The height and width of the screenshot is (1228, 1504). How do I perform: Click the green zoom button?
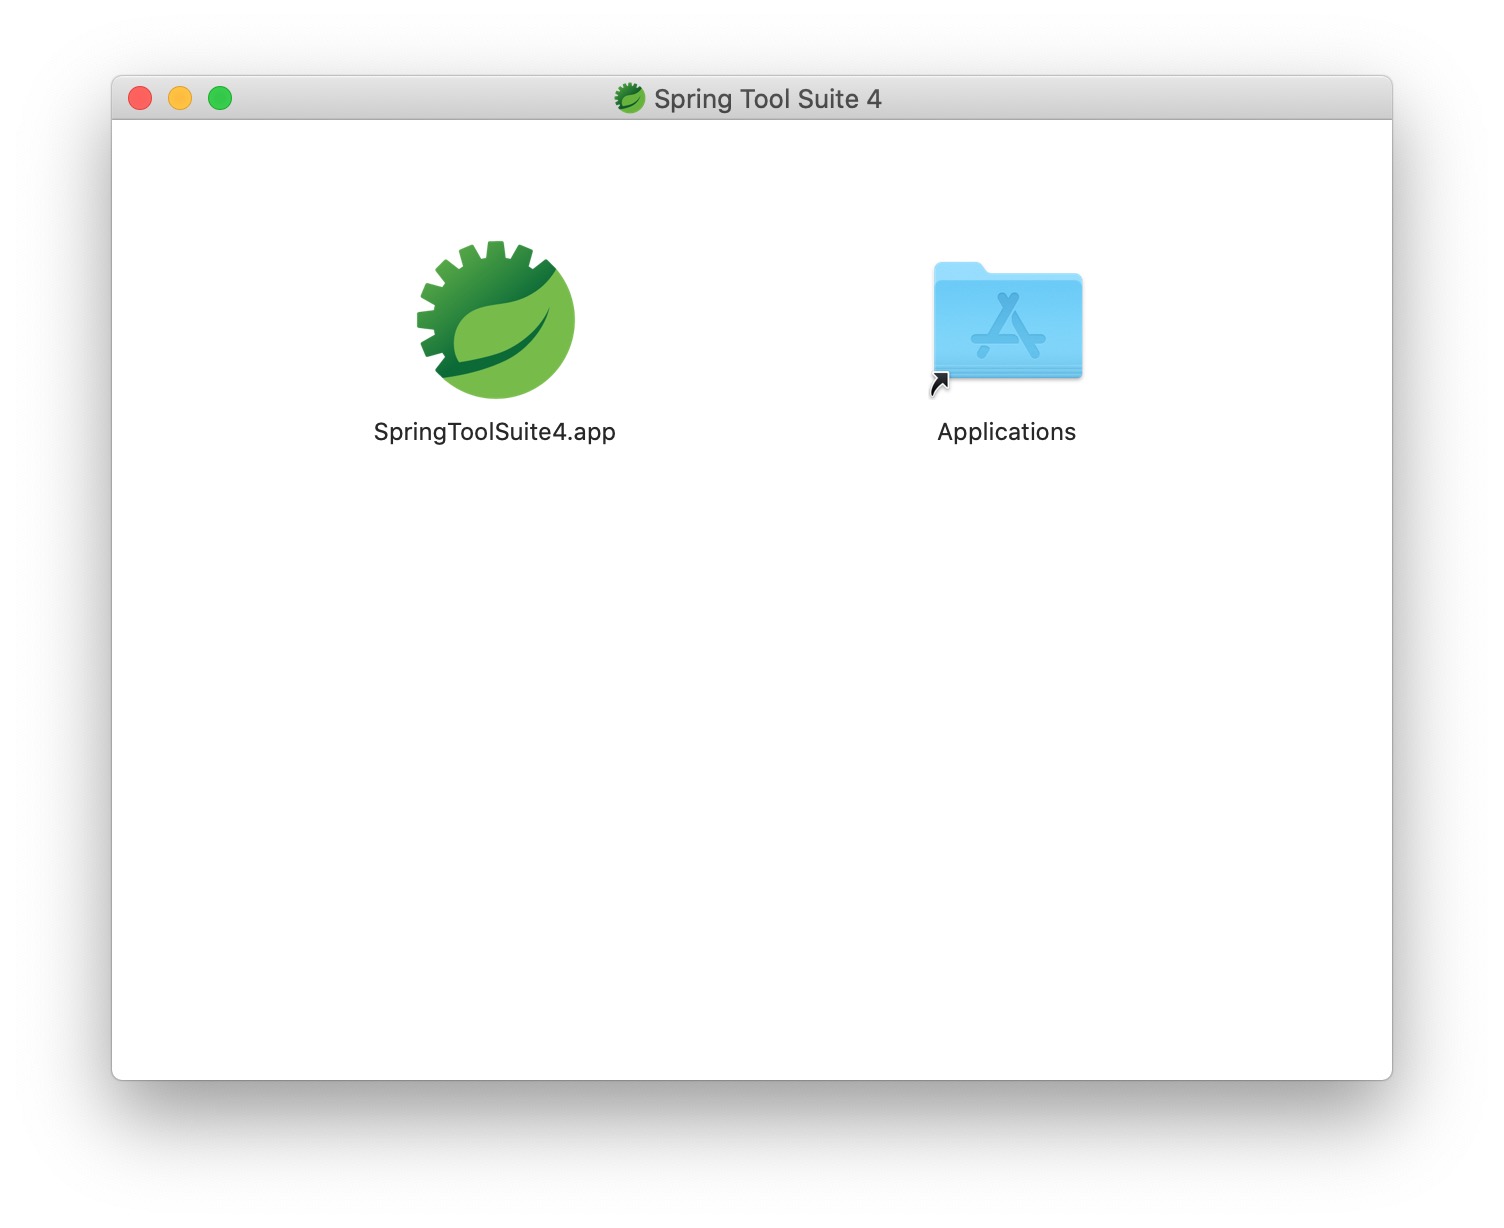[220, 97]
